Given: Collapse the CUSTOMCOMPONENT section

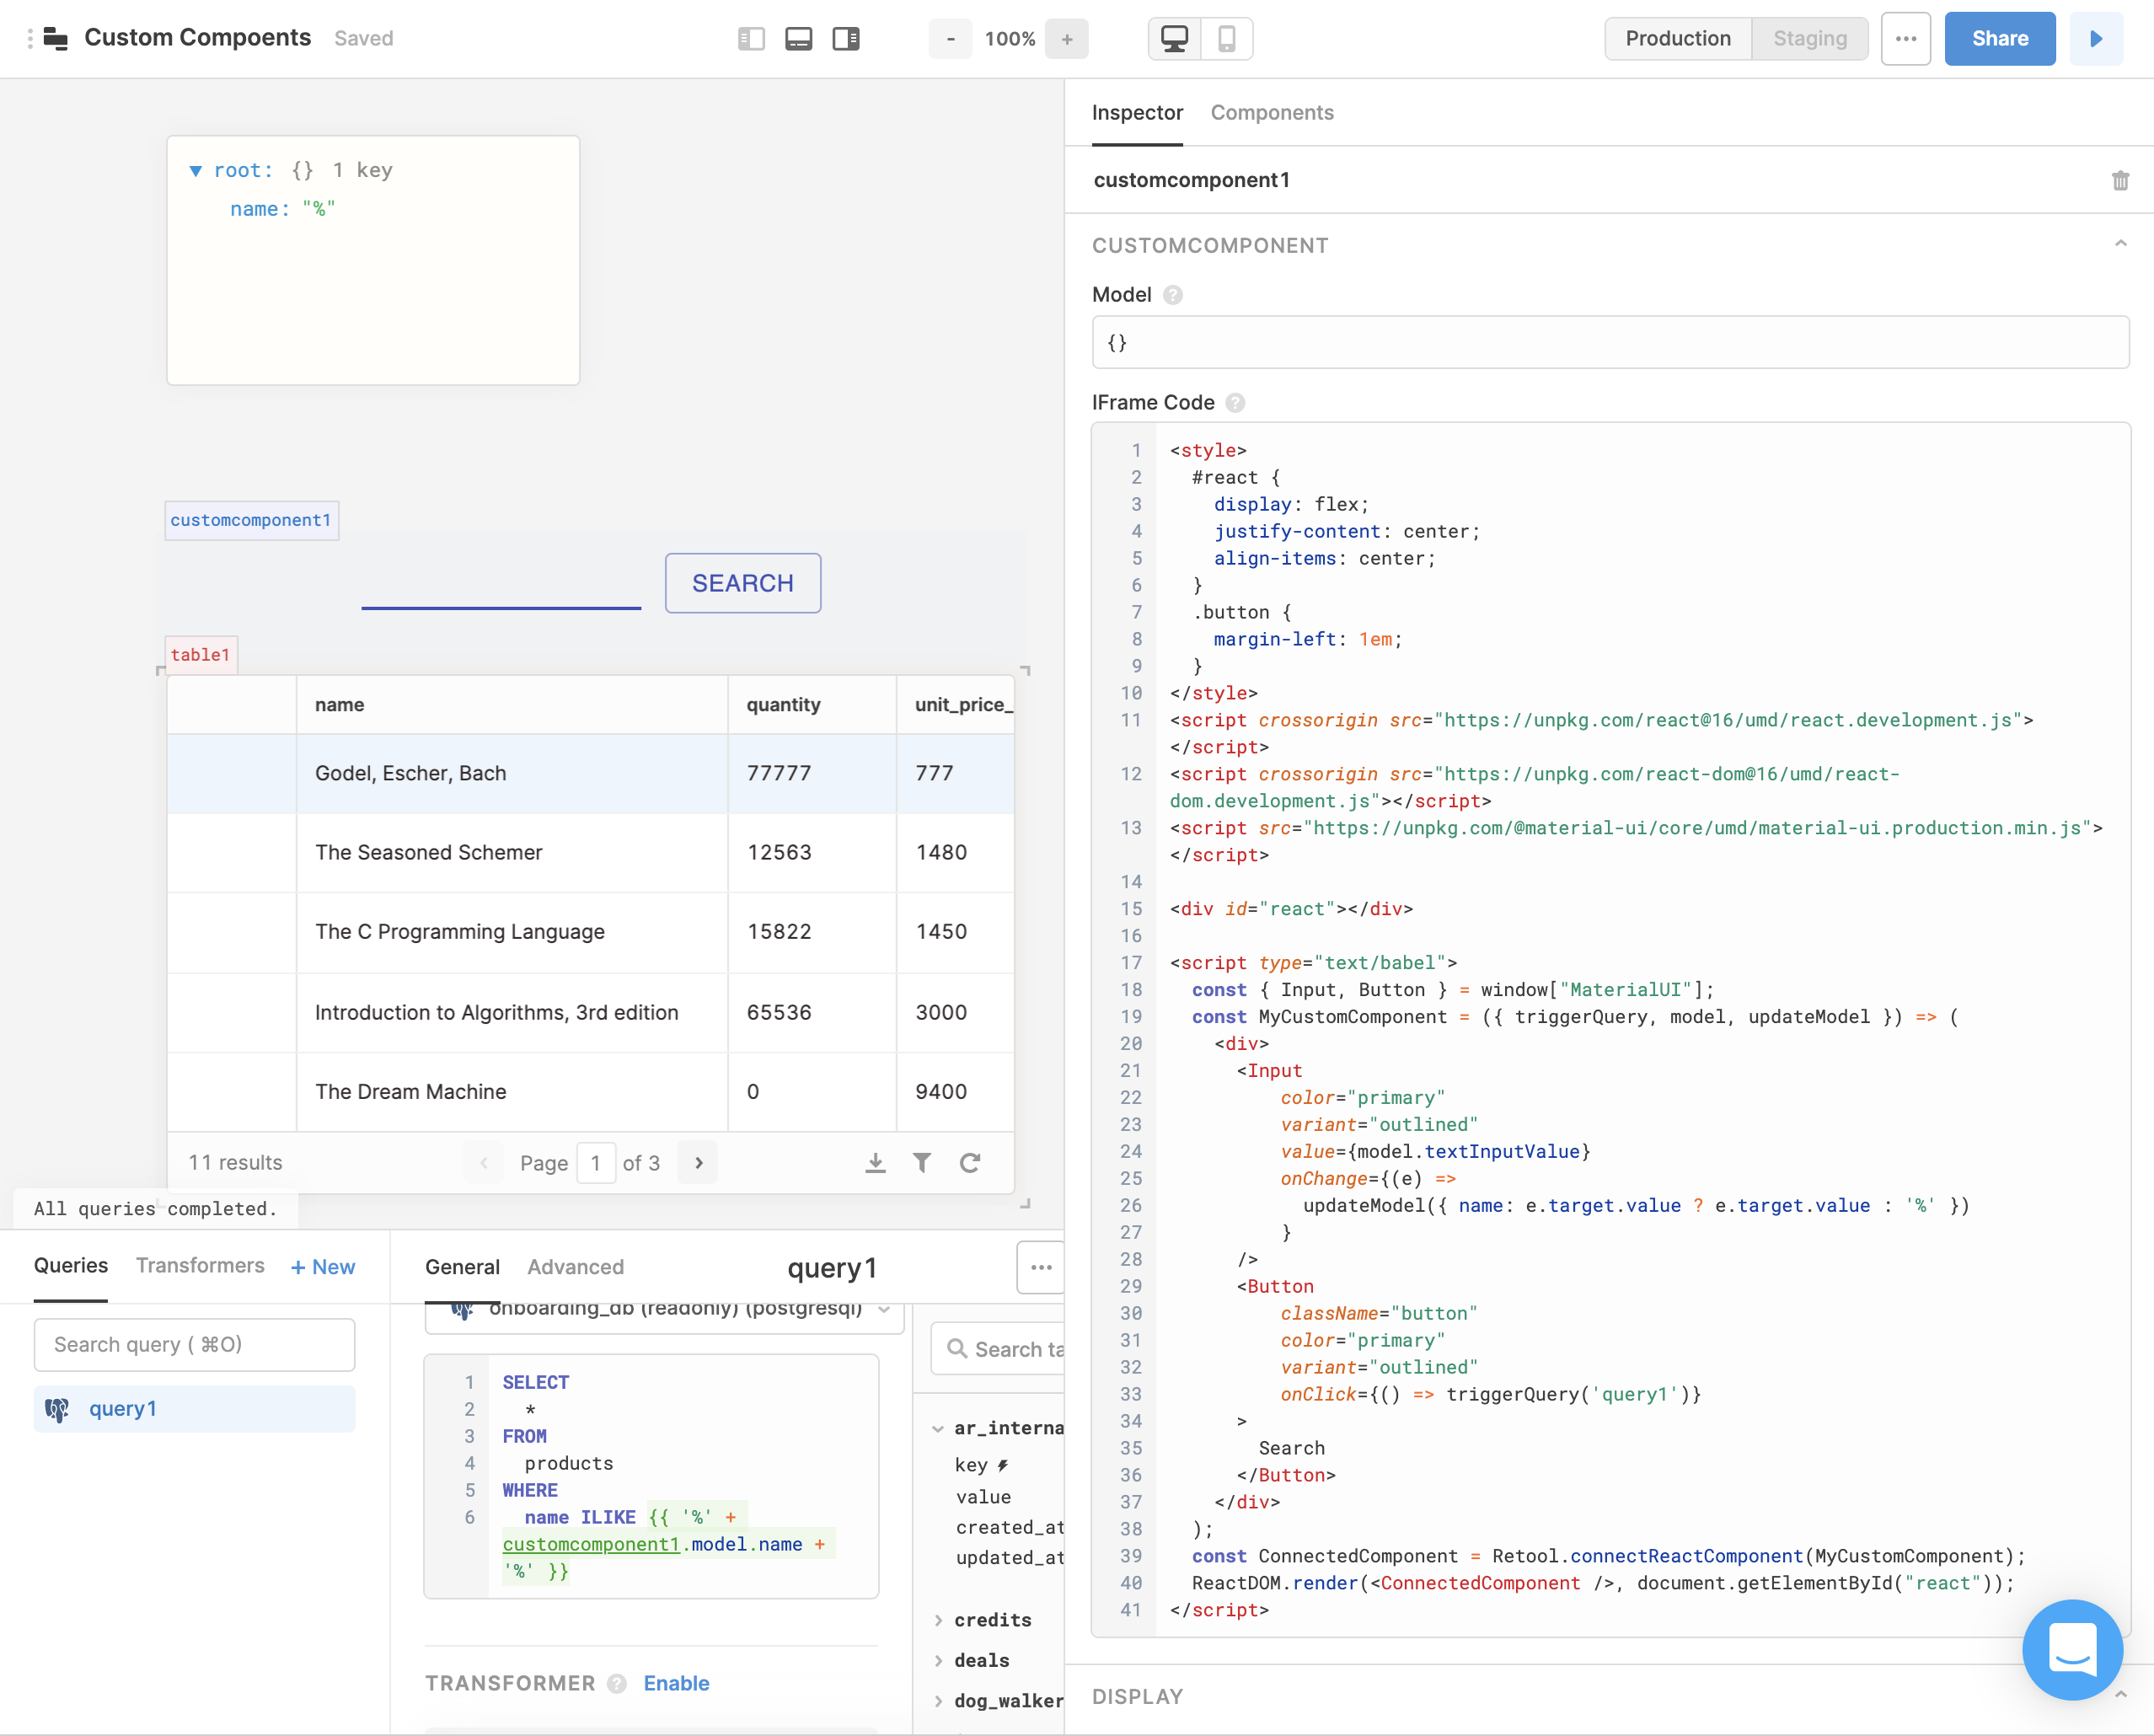Looking at the screenshot, I should coord(2120,244).
